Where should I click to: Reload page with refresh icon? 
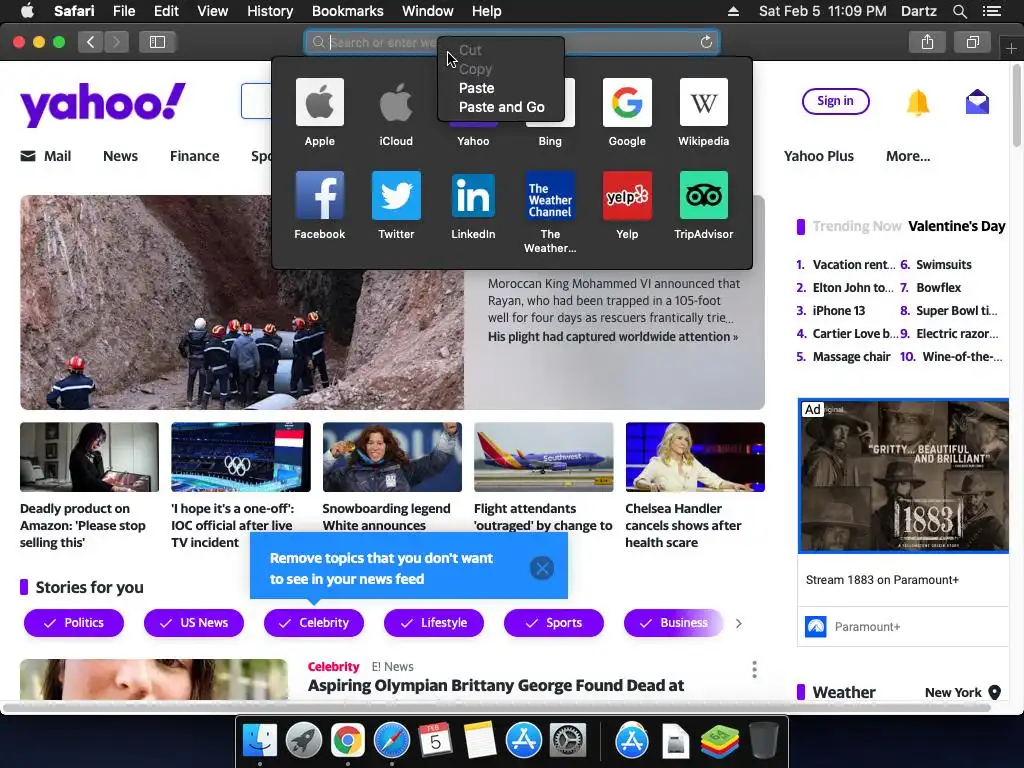[x=706, y=42]
